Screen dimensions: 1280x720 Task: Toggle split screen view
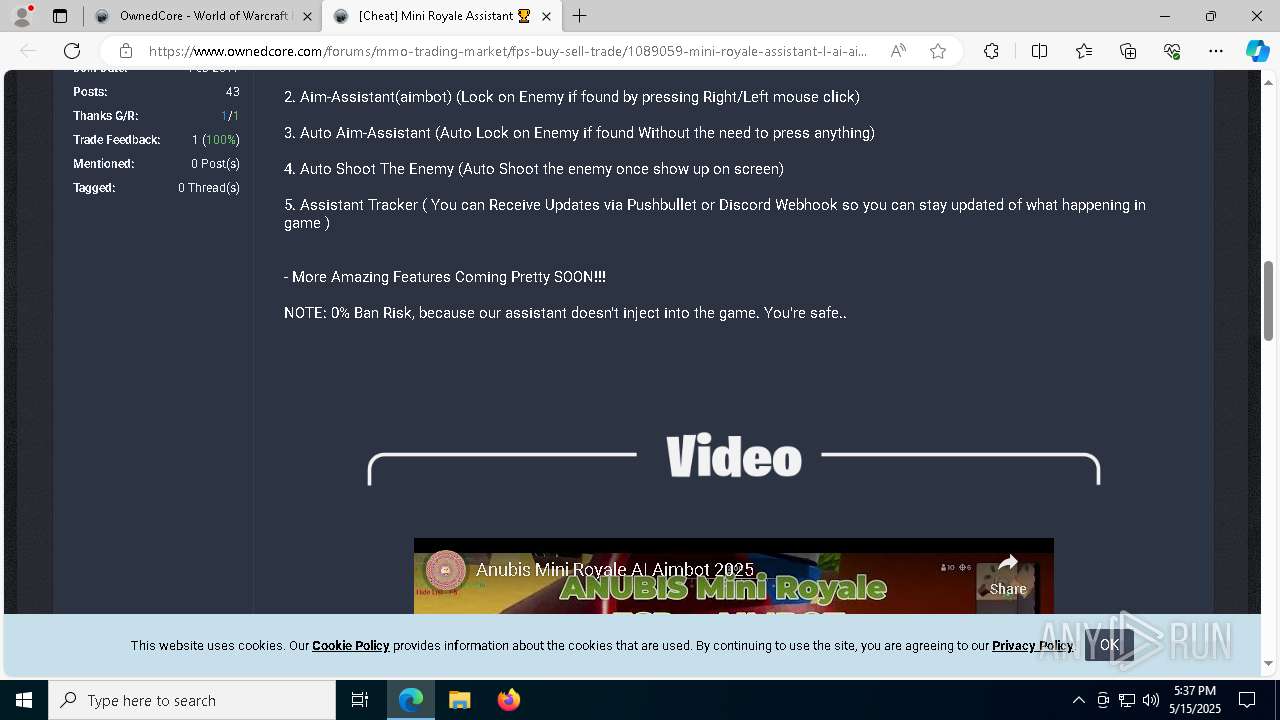(1039, 51)
